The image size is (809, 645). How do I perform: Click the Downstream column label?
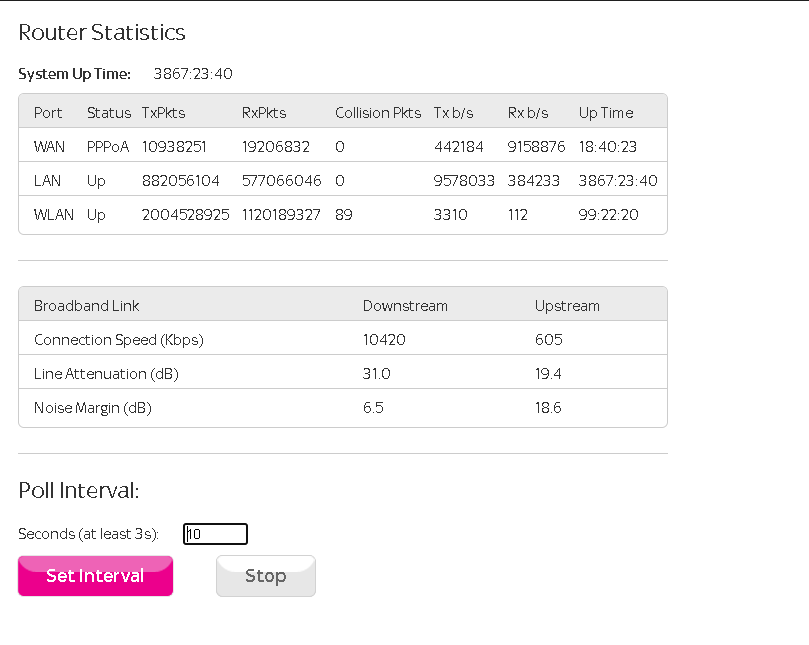click(x=404, y=304)
